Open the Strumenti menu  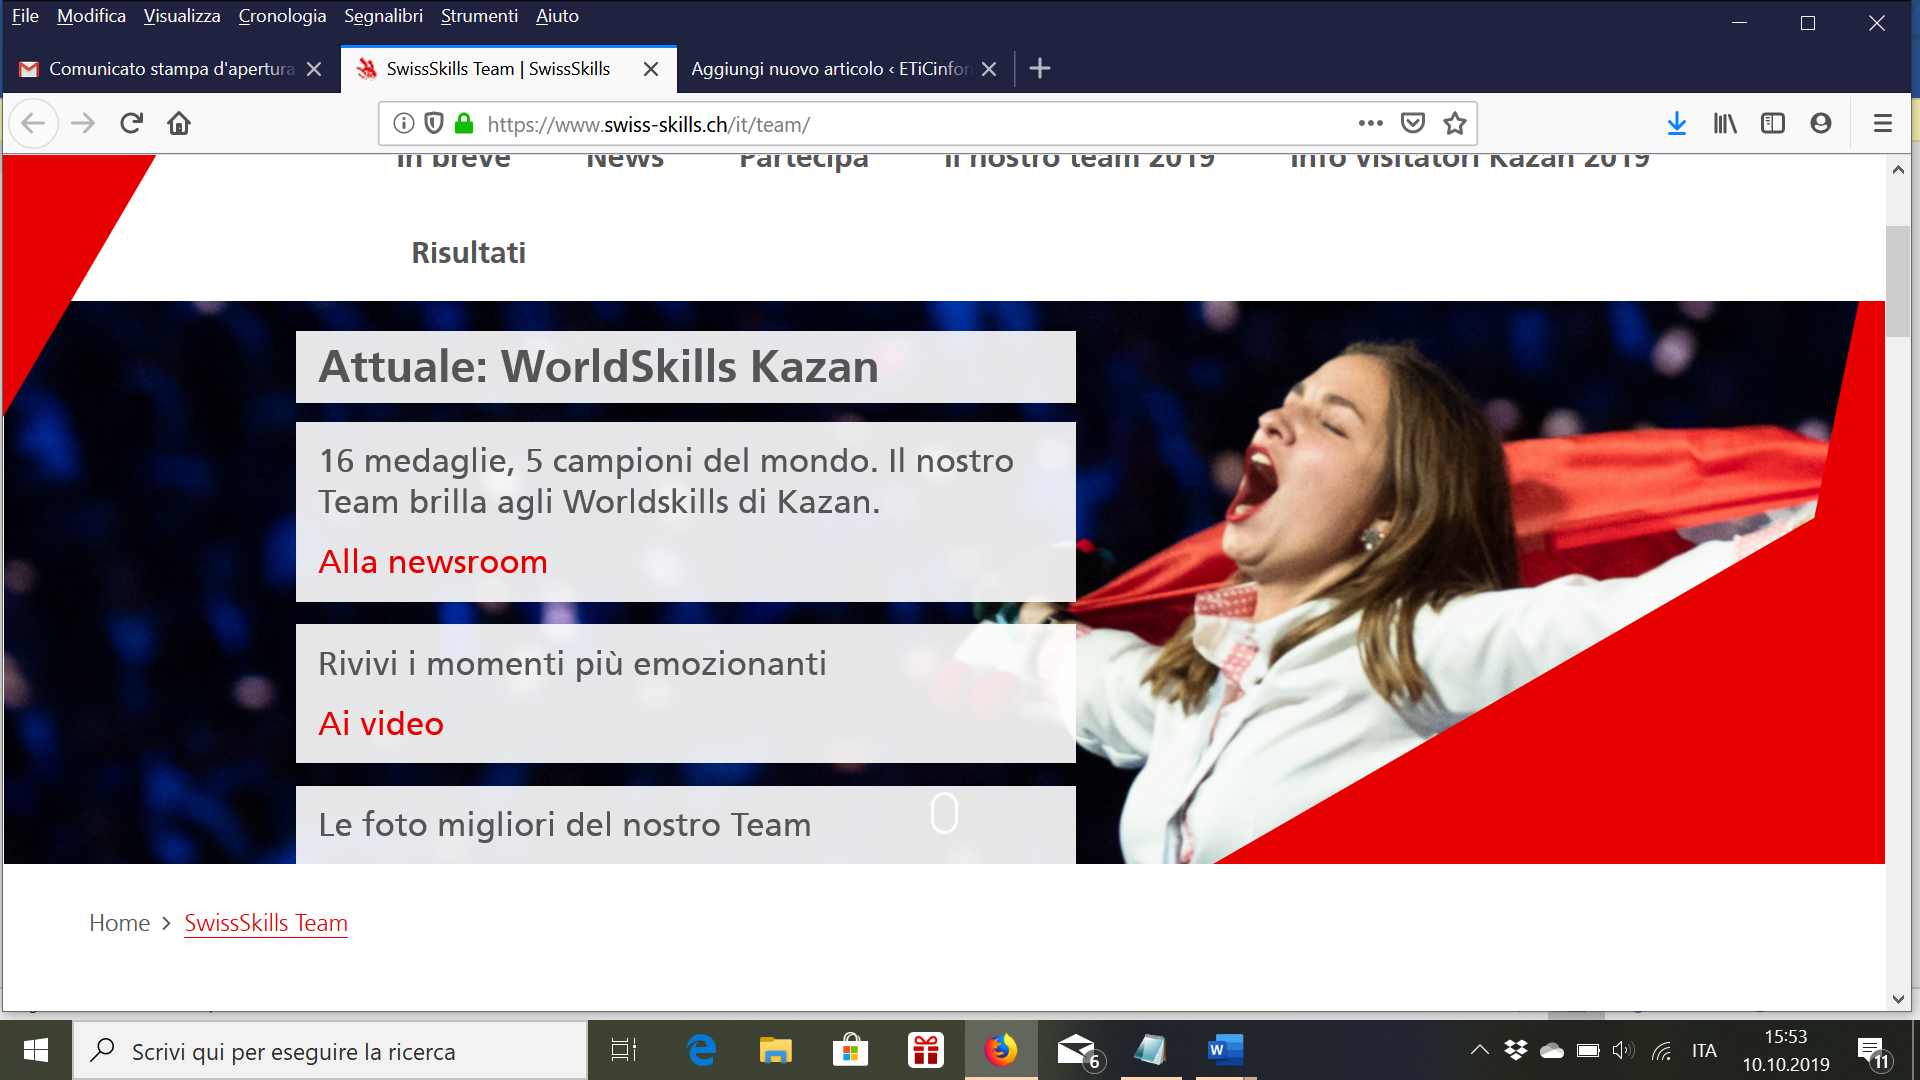tap(479, 16)
